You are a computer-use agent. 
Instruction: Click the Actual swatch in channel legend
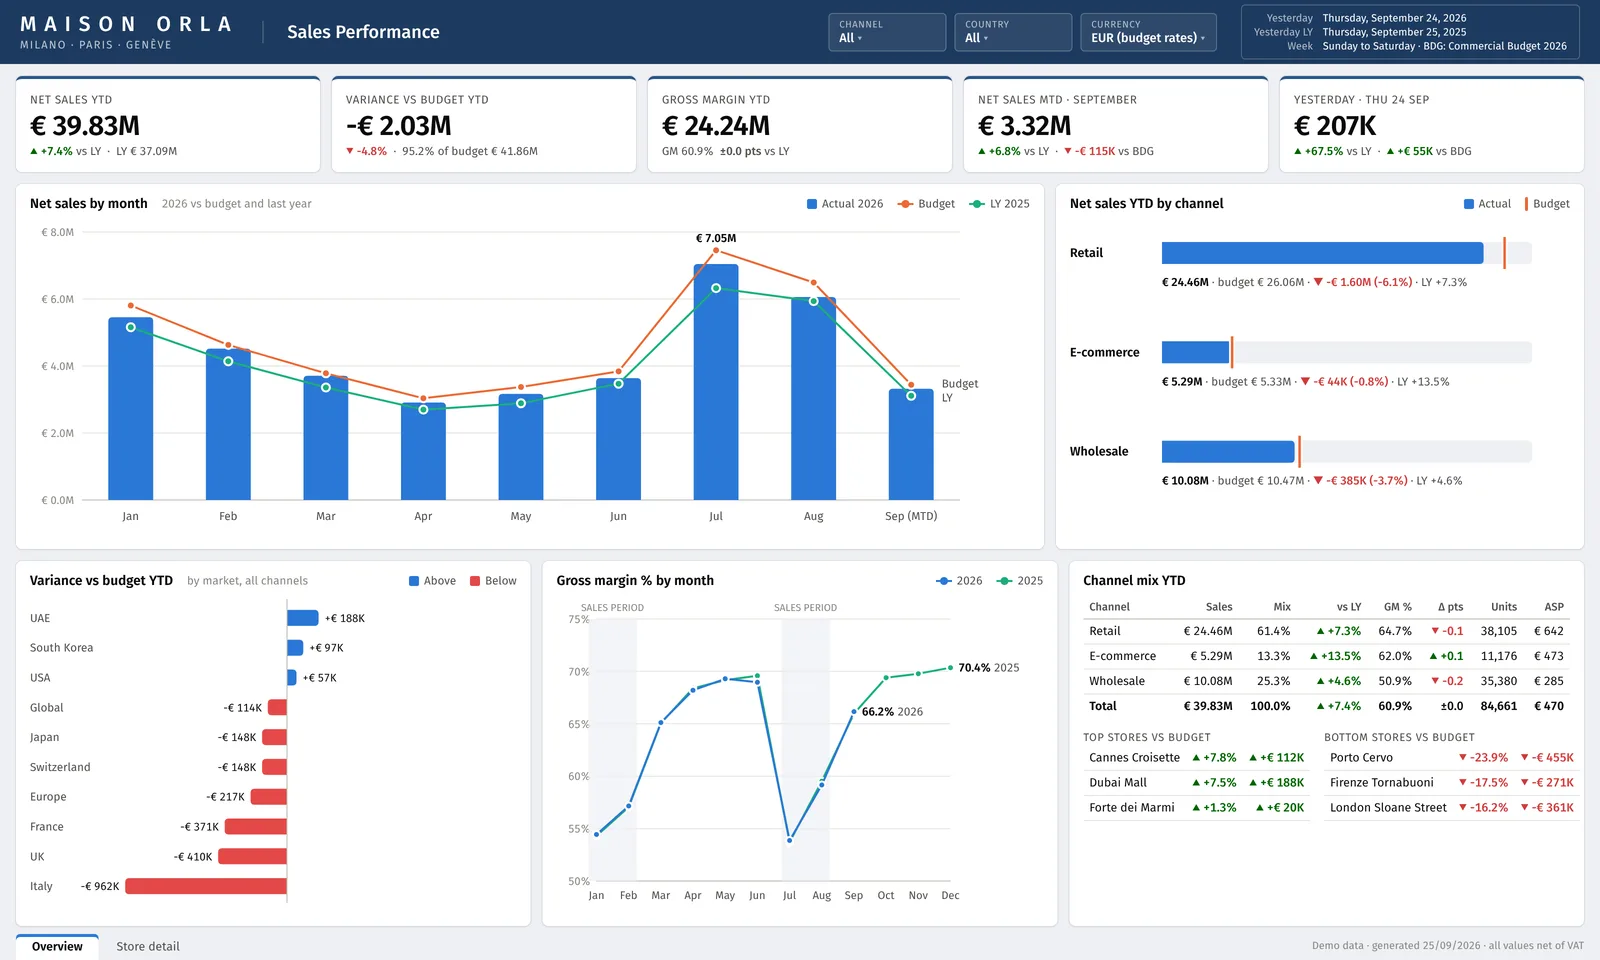(x=1469, y=204)
